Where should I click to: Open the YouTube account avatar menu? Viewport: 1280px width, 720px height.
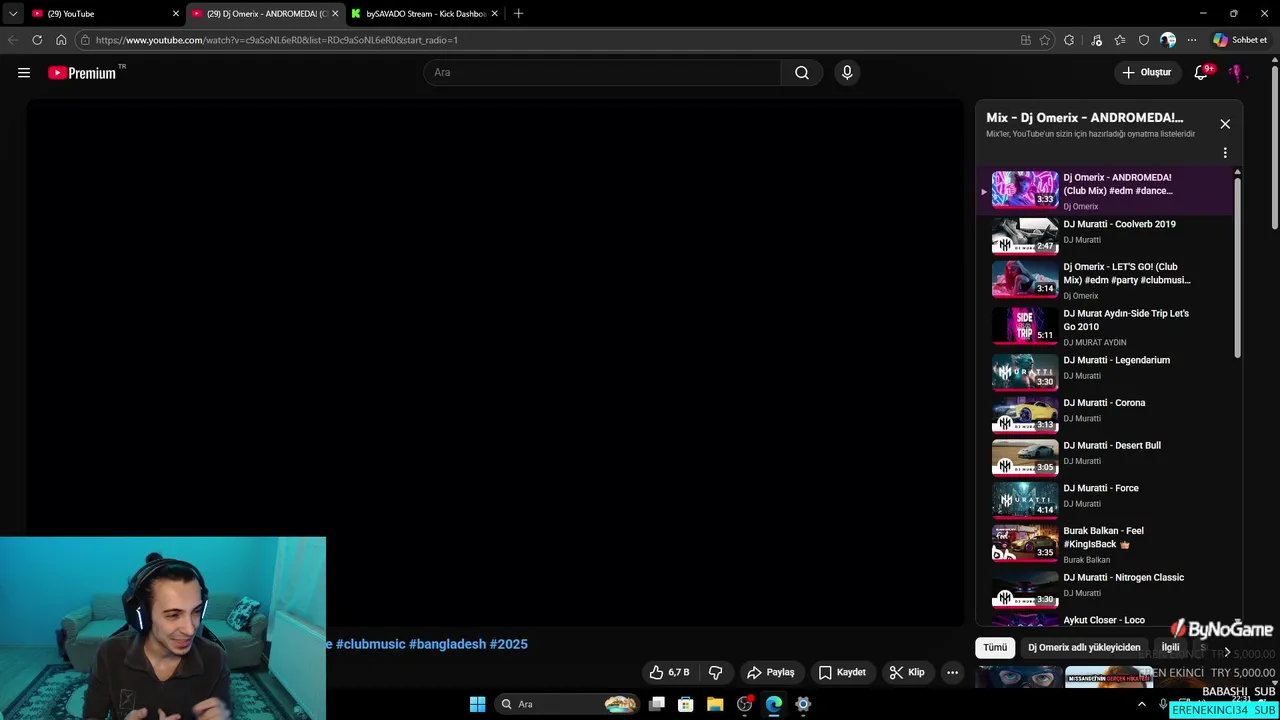(x=1237, y=72)
